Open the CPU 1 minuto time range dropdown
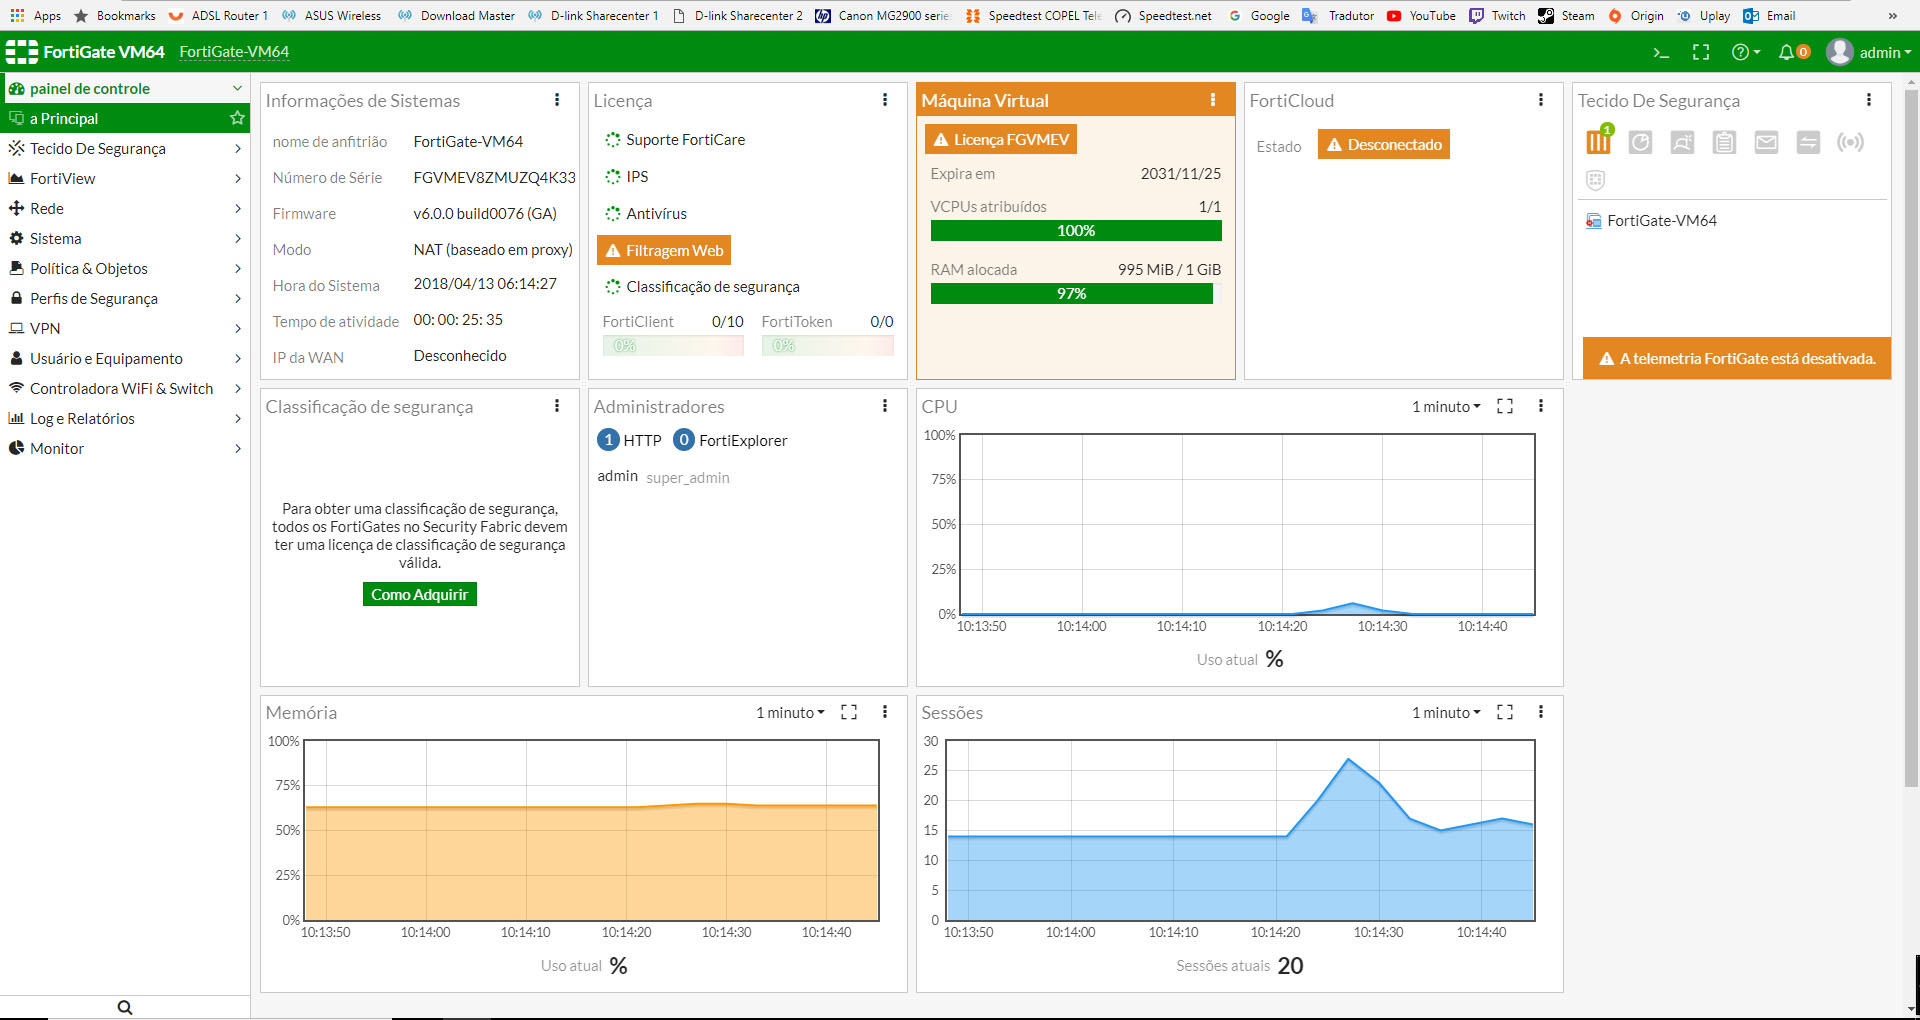This screenshot has height=1020, width=1920. point(1446,406)
